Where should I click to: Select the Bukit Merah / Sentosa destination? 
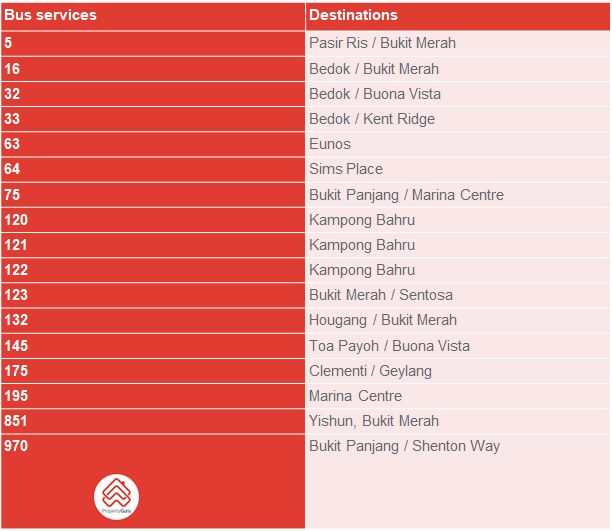click(380, 295)
